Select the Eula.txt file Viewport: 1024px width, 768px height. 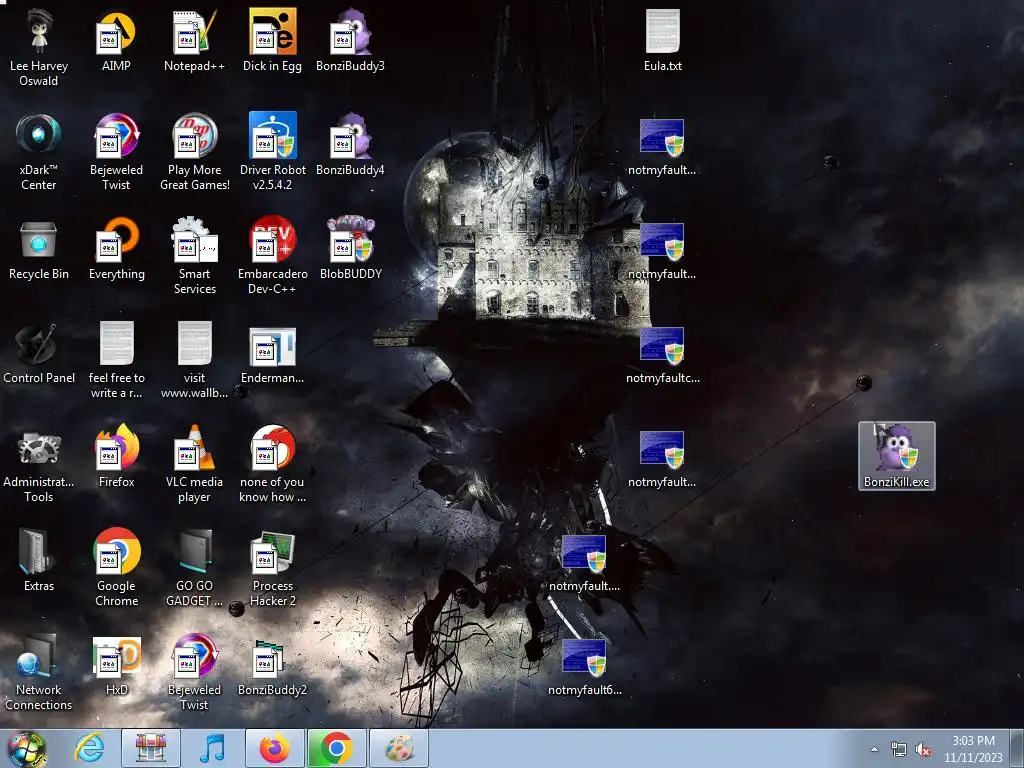click(663, 41)
